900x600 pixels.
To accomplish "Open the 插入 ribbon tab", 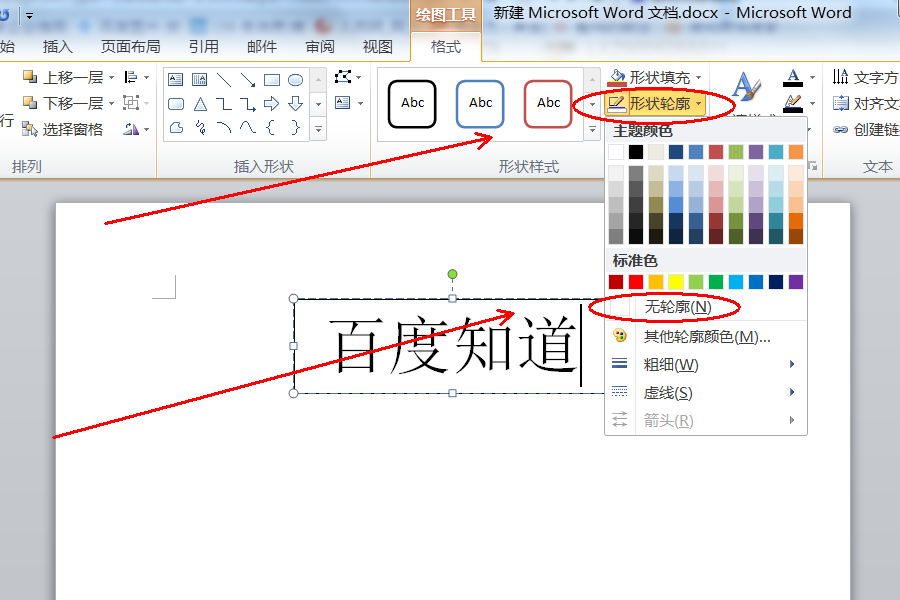I will point(57,47).
